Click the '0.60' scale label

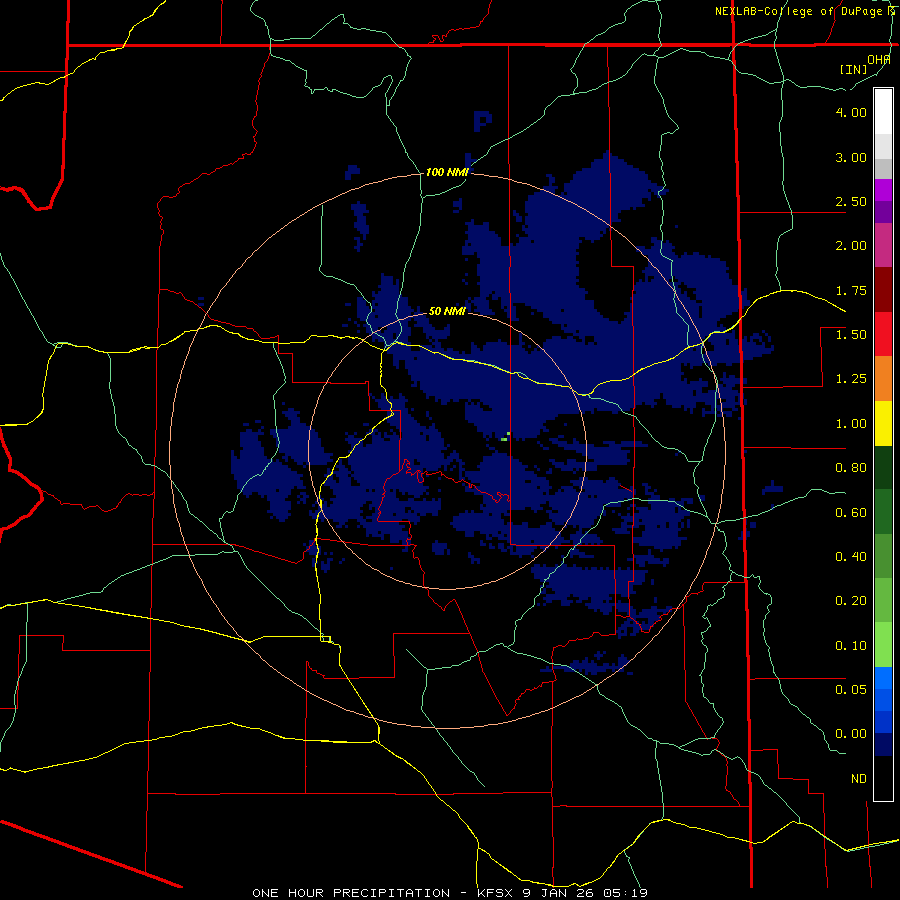(851, 513)
